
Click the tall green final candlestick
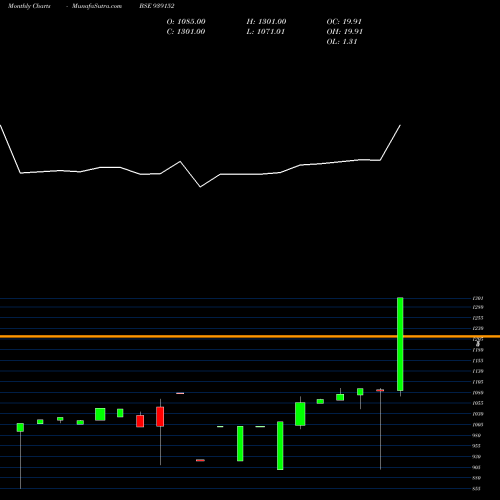tap(400, 344)
